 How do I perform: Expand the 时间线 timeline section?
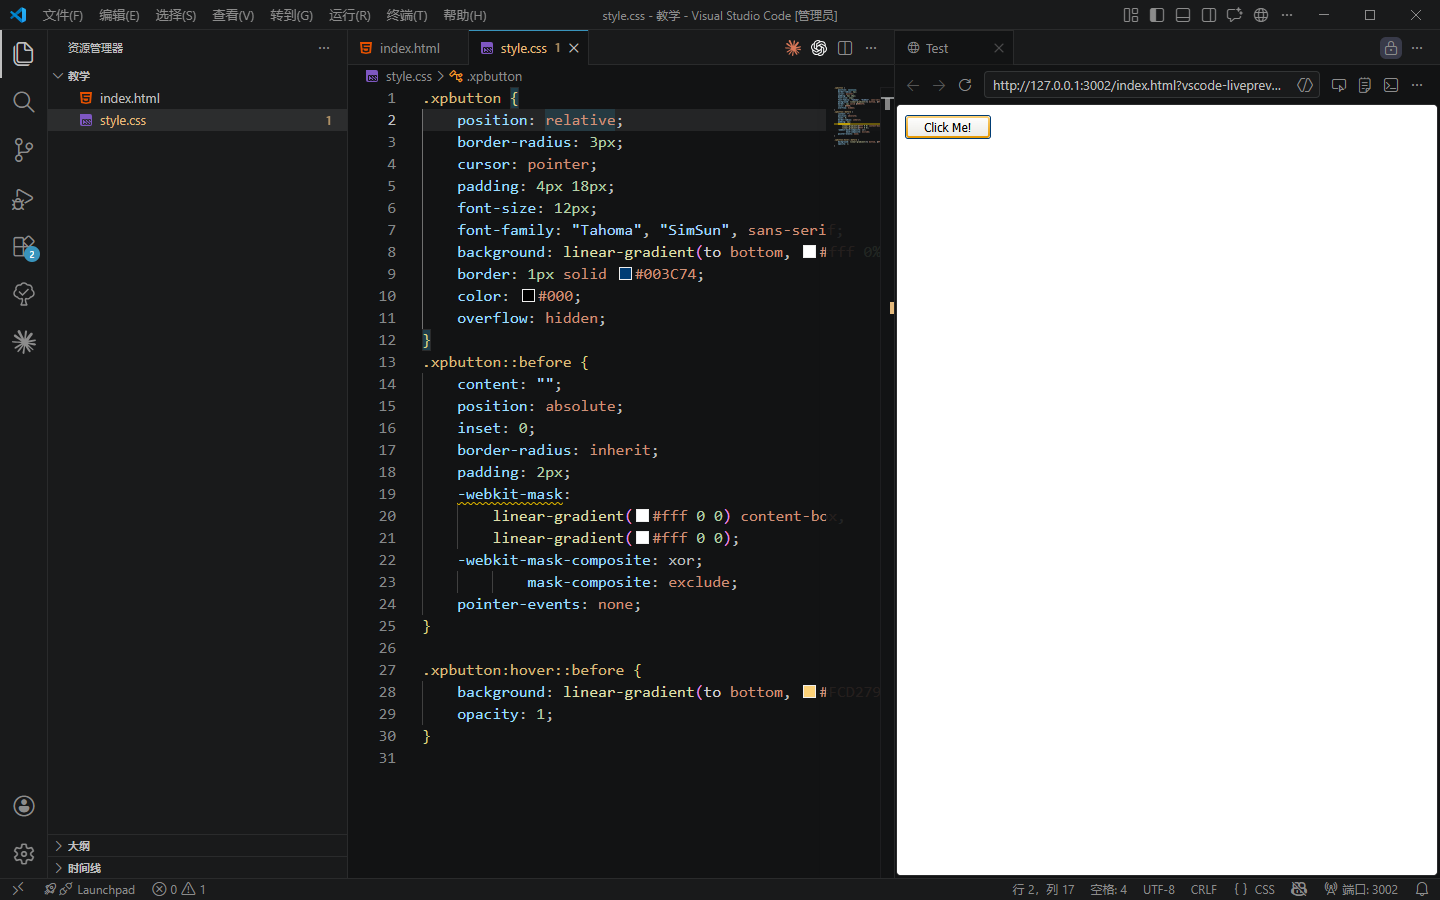pyautogui.click(x=198, y=868)
